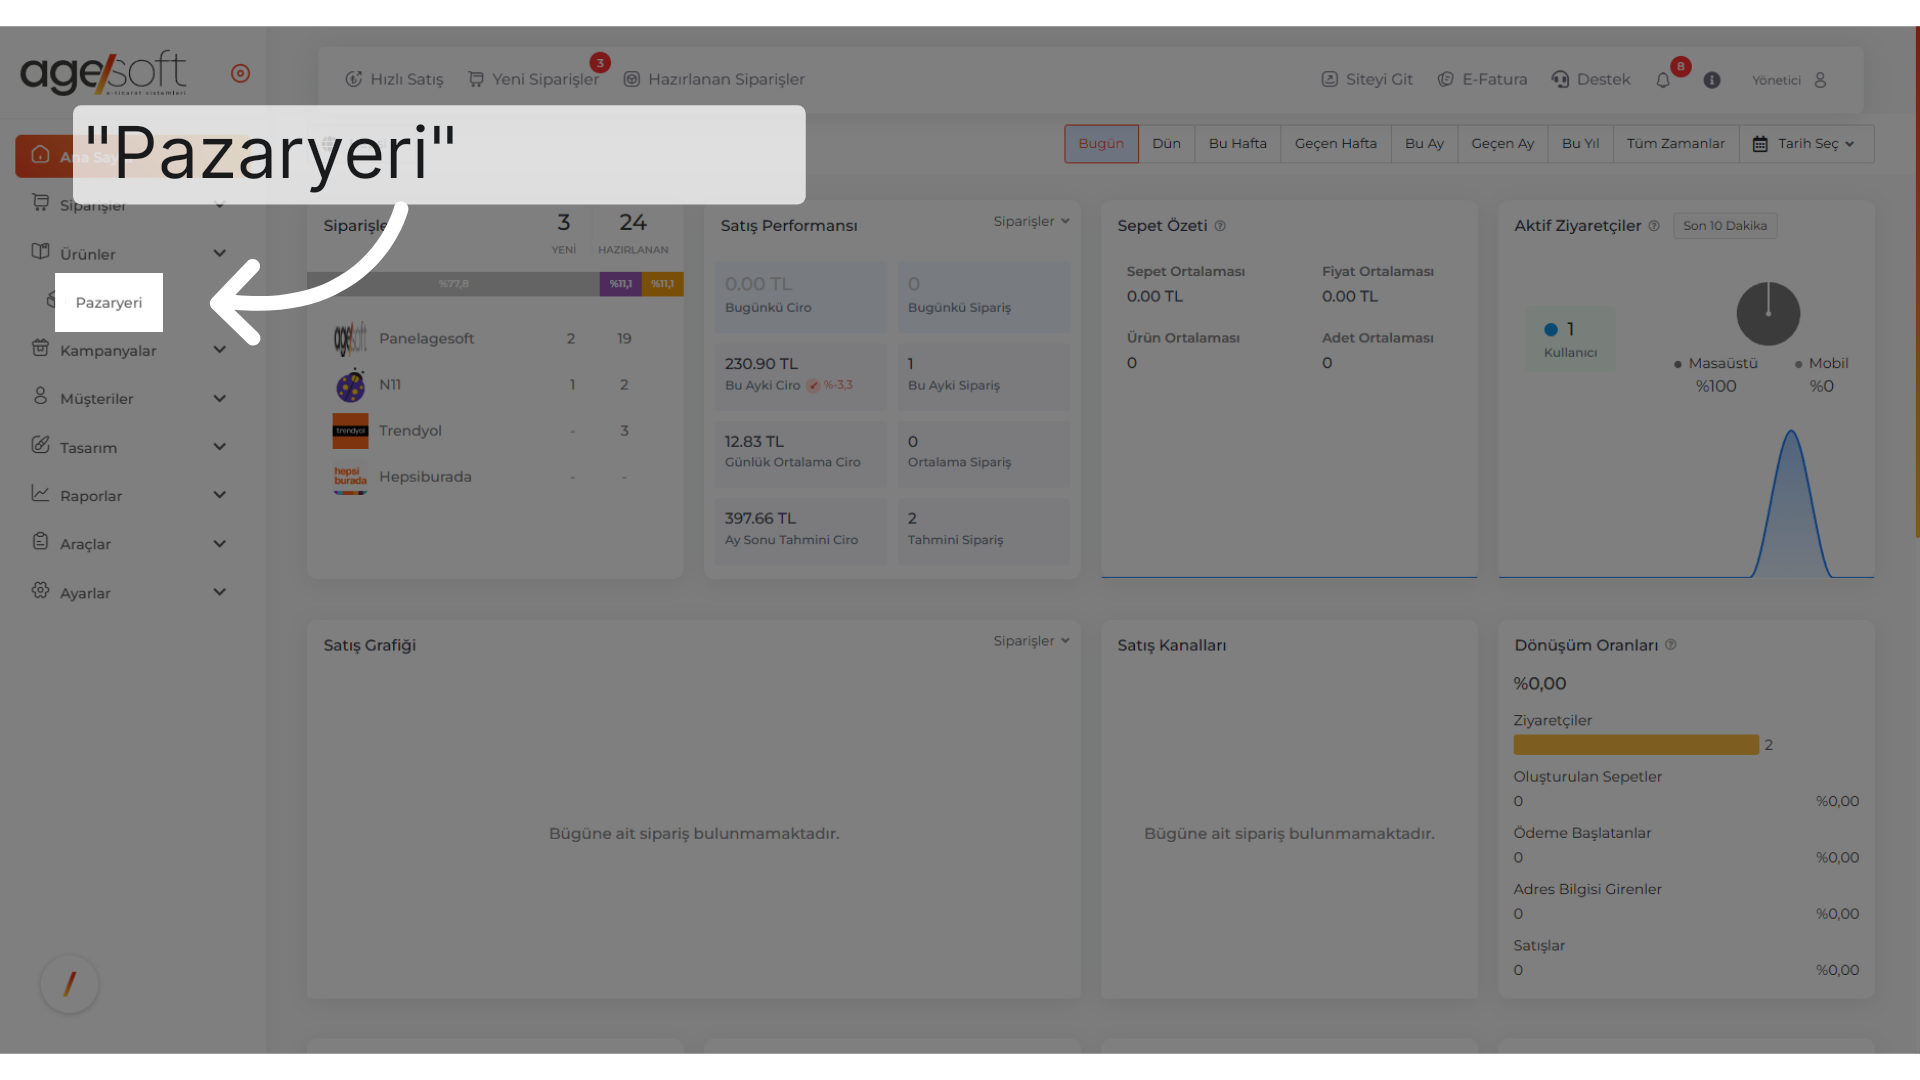
Task: Select Dün date filter
Action: (x=1166, y=143)
